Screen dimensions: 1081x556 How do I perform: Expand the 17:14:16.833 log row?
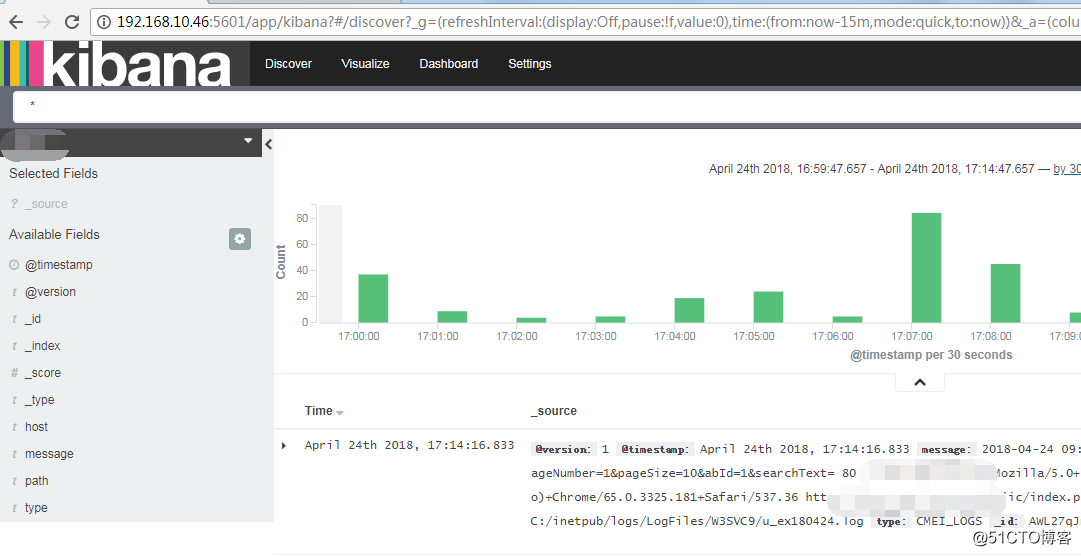tap(284, 446)
